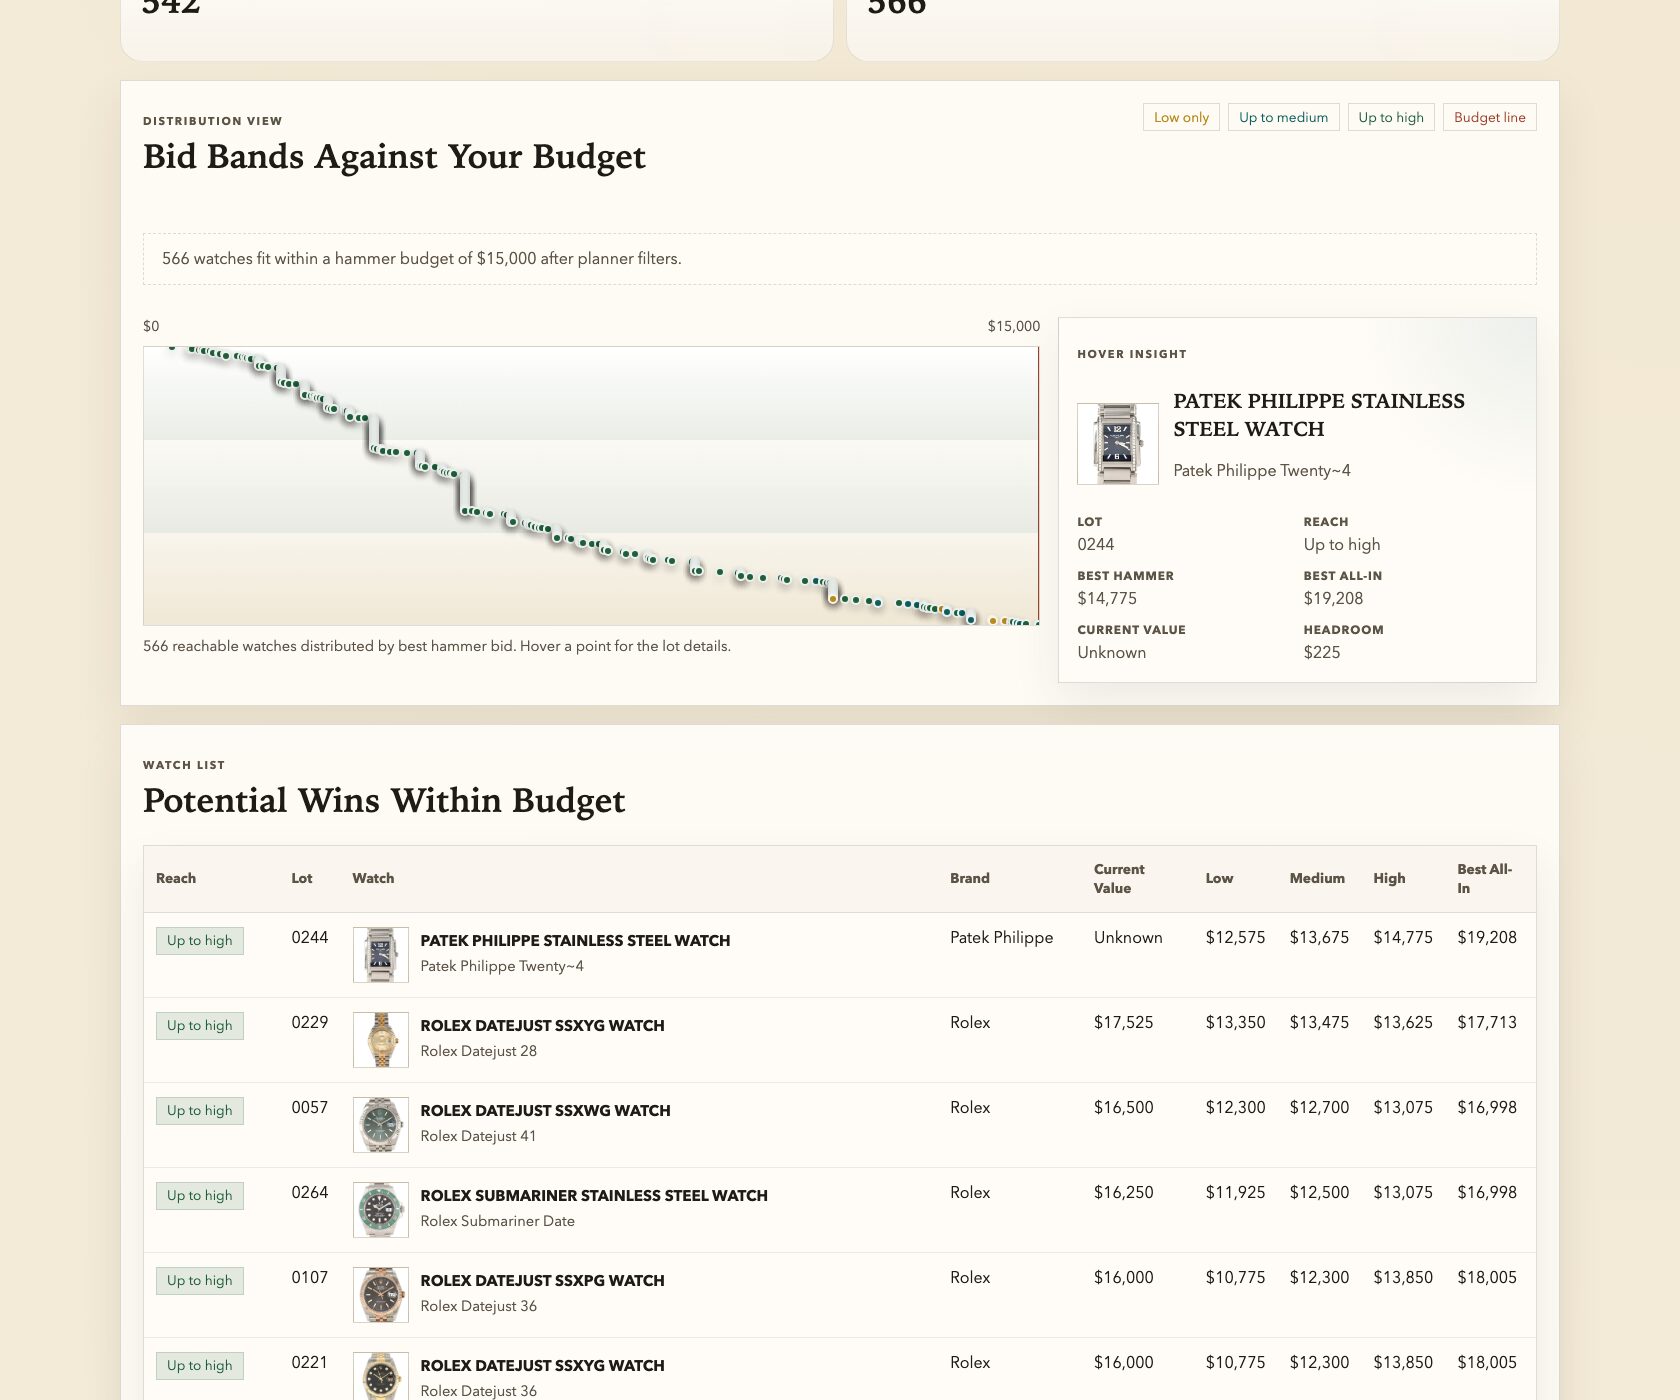Toggle the "Up to high" filter
The height and width of the screenshot is (1400, 1680).
1391,117
